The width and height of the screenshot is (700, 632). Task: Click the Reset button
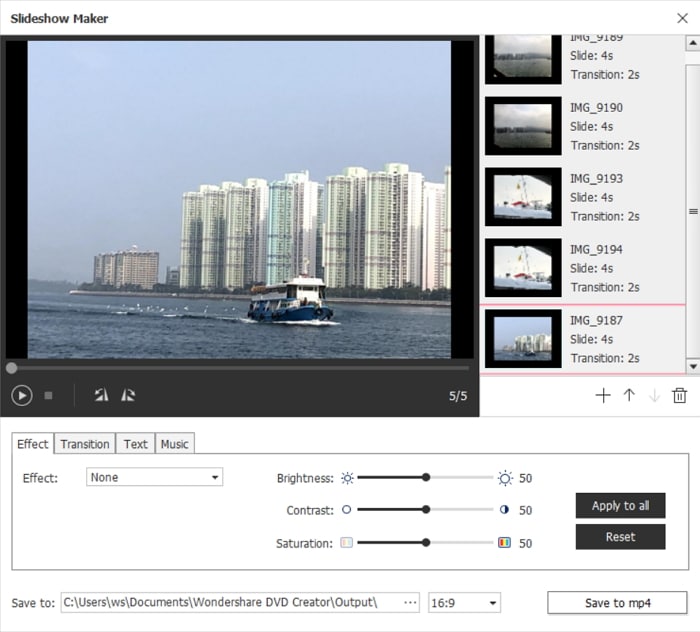tap(621, 537)
